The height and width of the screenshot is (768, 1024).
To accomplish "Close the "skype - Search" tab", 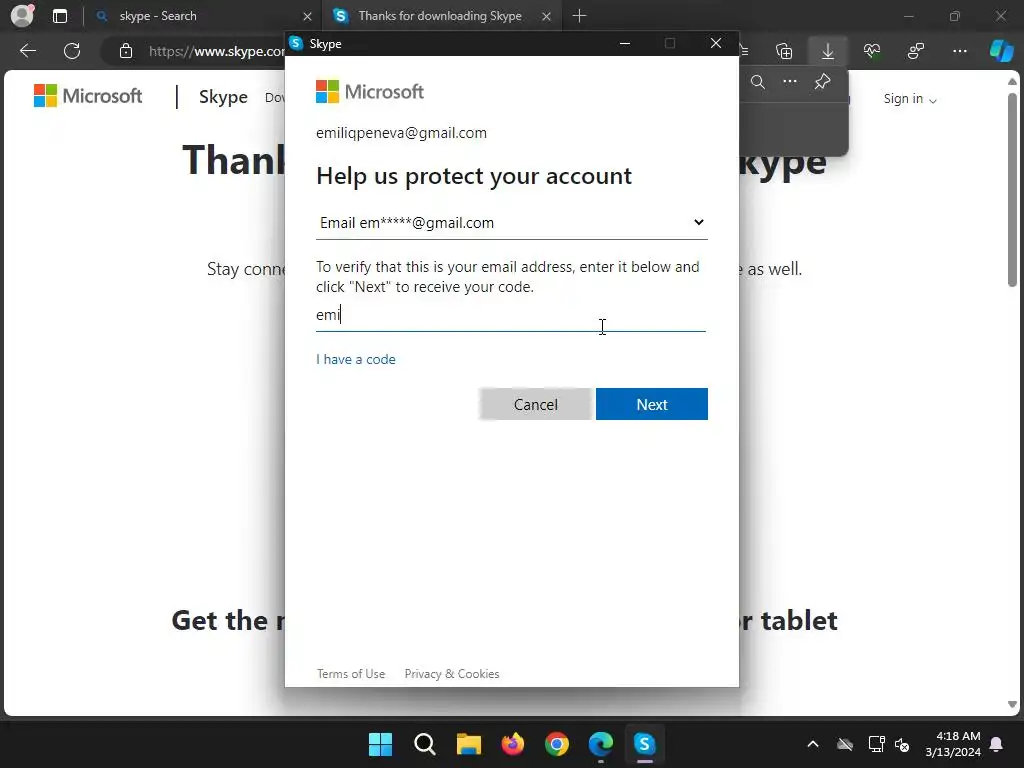I will [307, 16].
